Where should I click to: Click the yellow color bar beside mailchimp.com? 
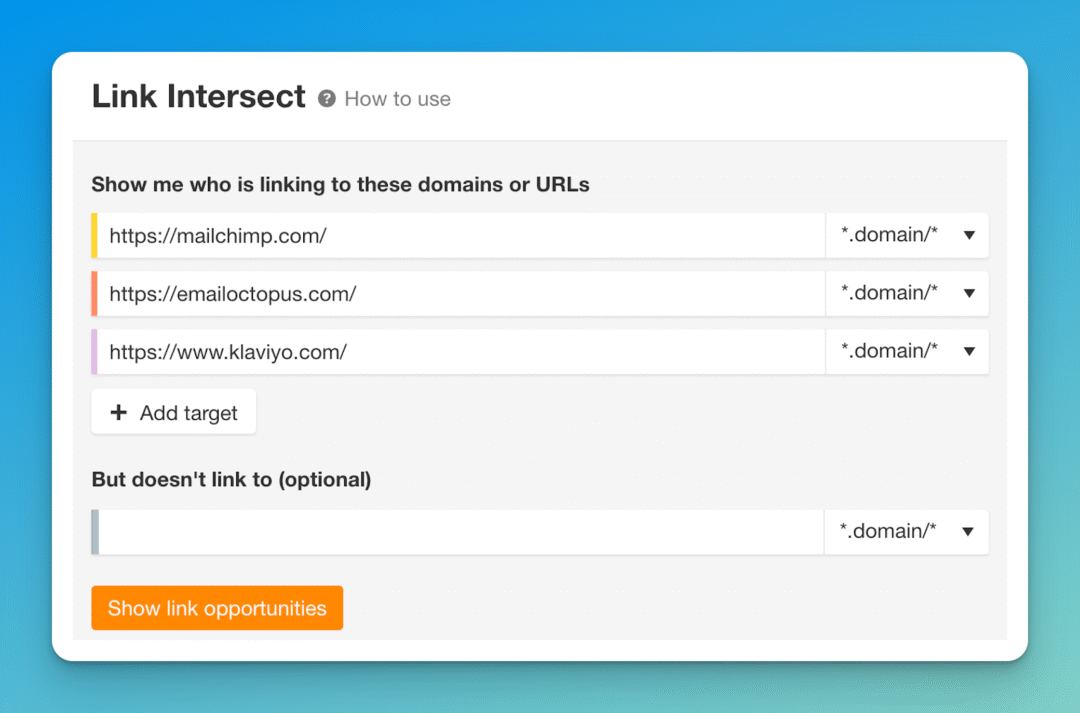[94, 235]
